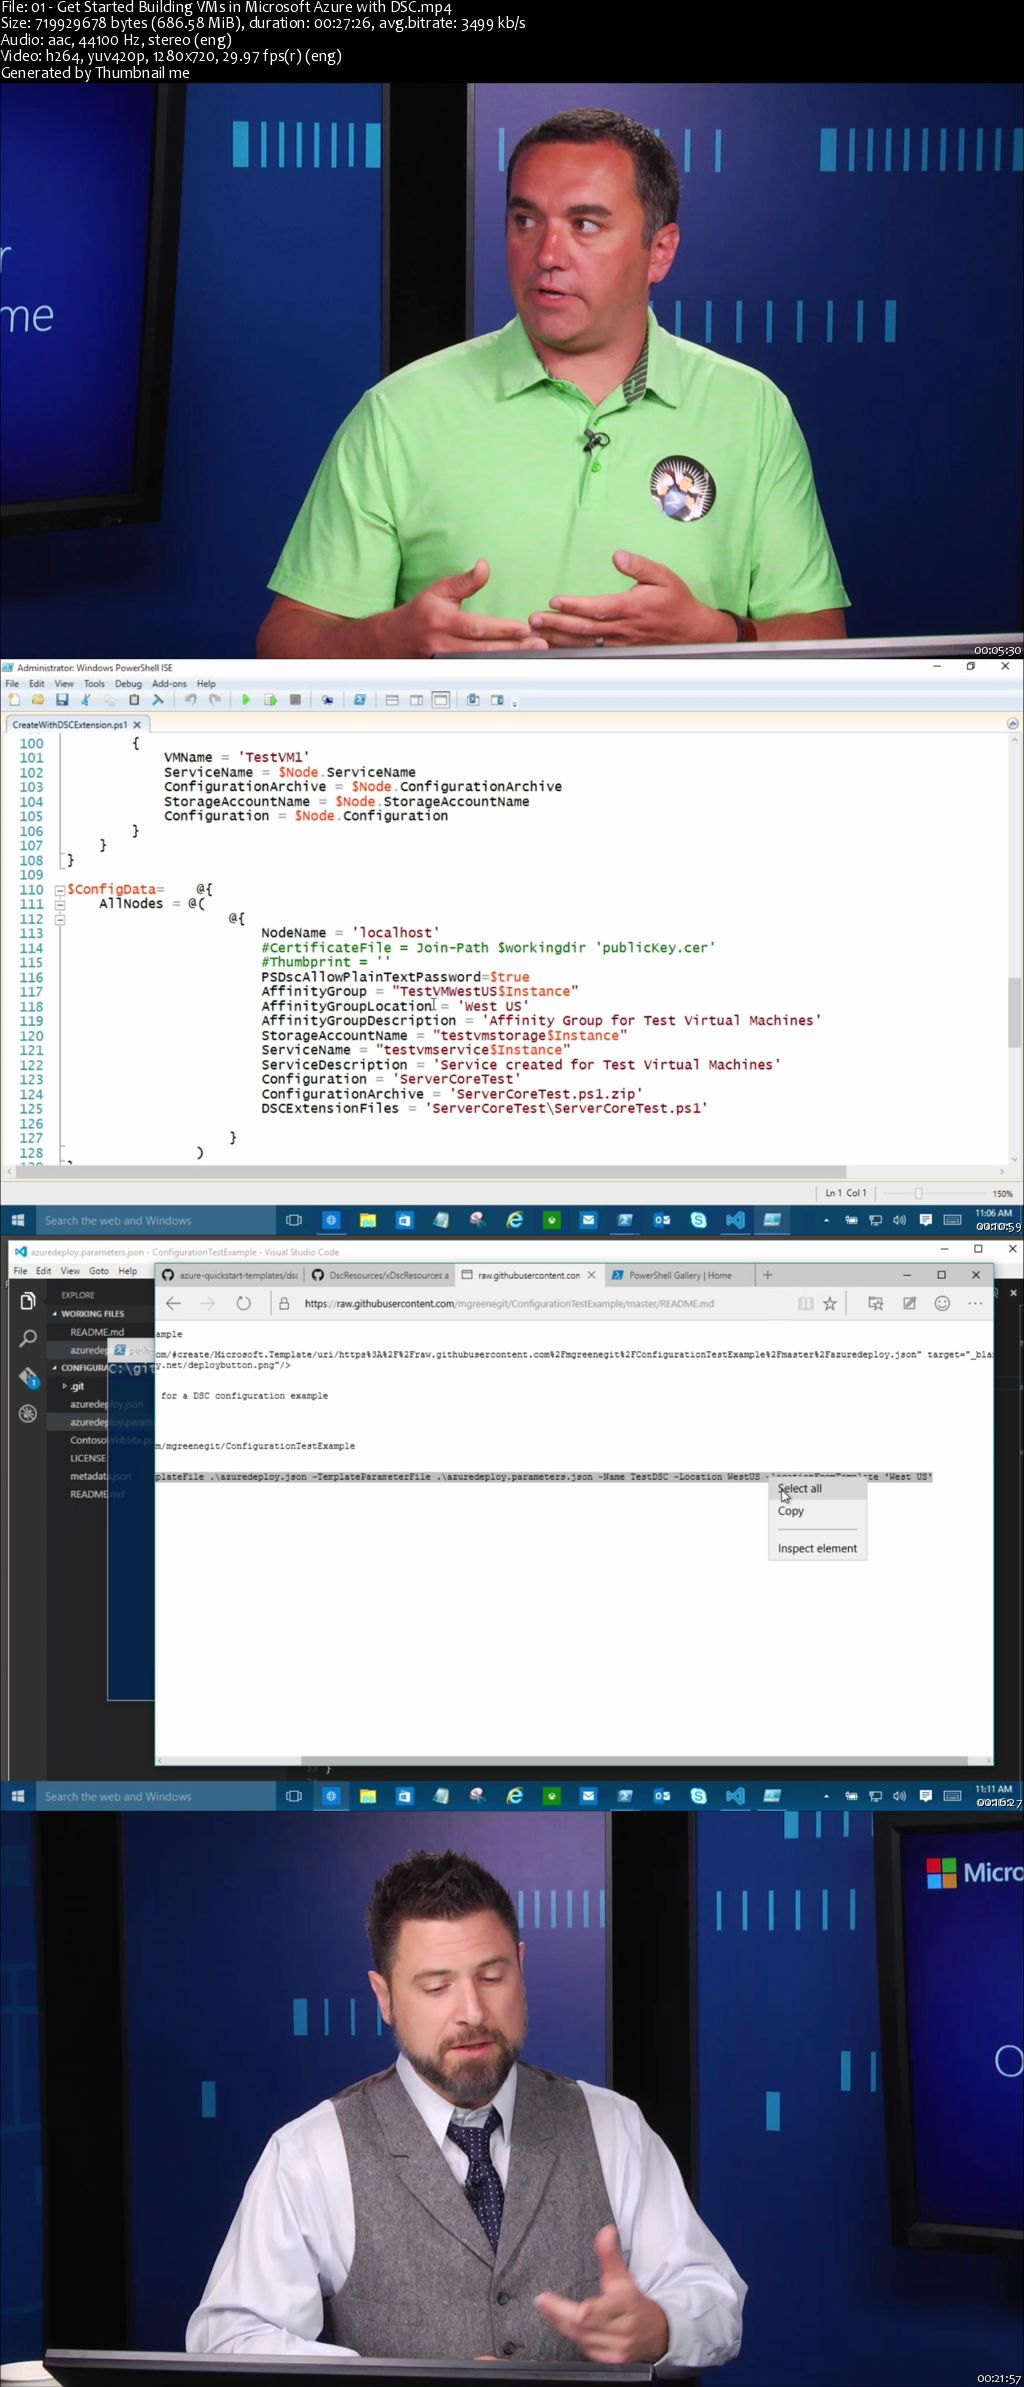Switch to the DscResources/xDscResources Edge tab
Viewport: 1024px width, 2387px height.
pyautogui.click(x=379, y=1275)
